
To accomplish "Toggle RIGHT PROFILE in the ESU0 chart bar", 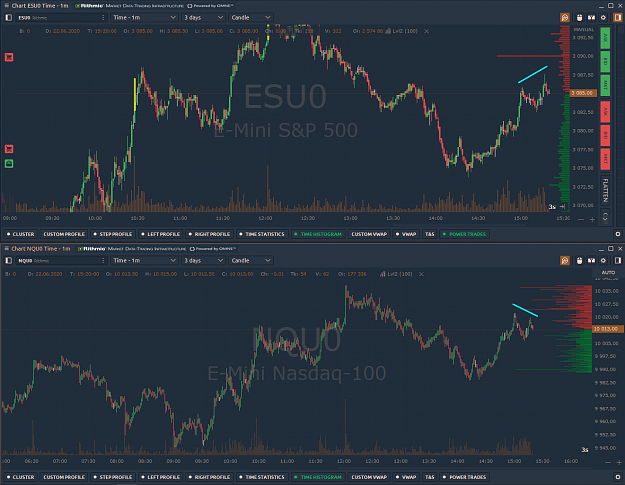I will point(209,234).
